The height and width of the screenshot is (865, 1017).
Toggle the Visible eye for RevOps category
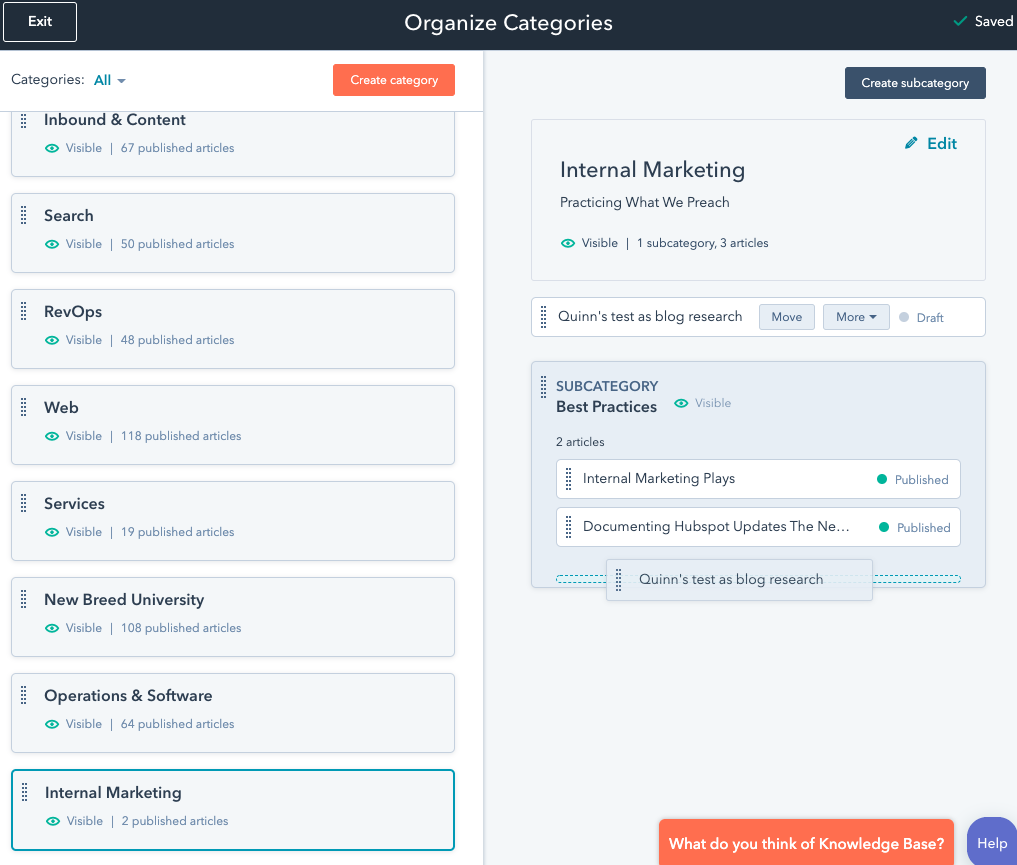(51, 340)
